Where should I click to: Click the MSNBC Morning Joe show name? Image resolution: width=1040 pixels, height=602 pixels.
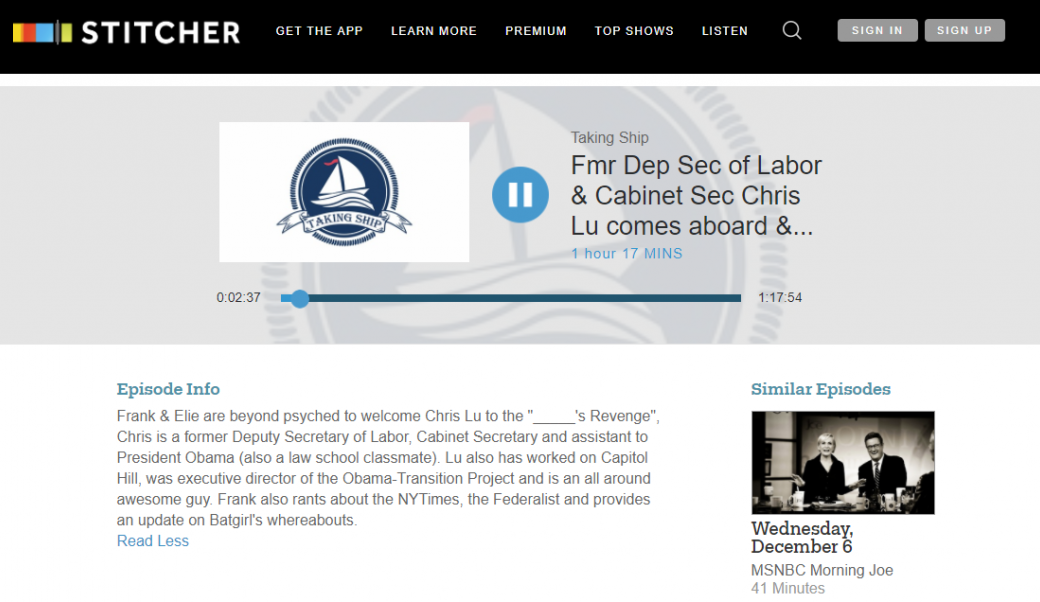coord(822,570)
